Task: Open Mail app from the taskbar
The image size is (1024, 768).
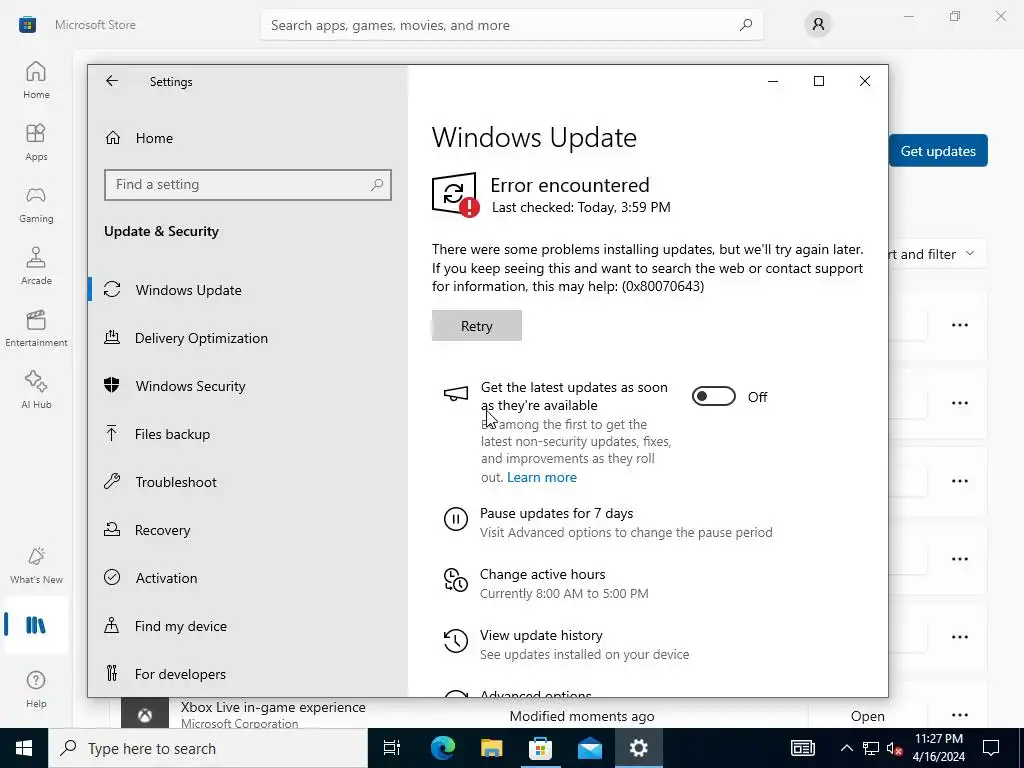Action: (x=589, y=748)
